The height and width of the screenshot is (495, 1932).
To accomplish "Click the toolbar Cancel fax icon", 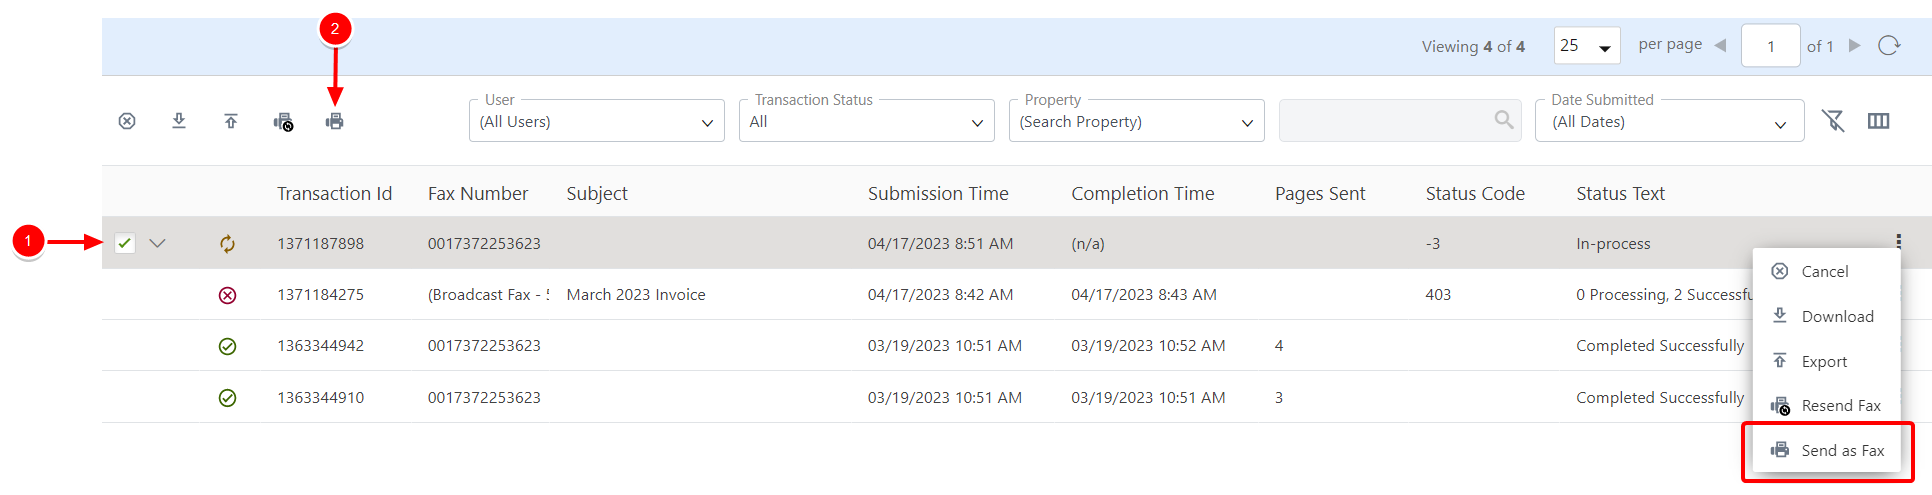I will [127, 121].
